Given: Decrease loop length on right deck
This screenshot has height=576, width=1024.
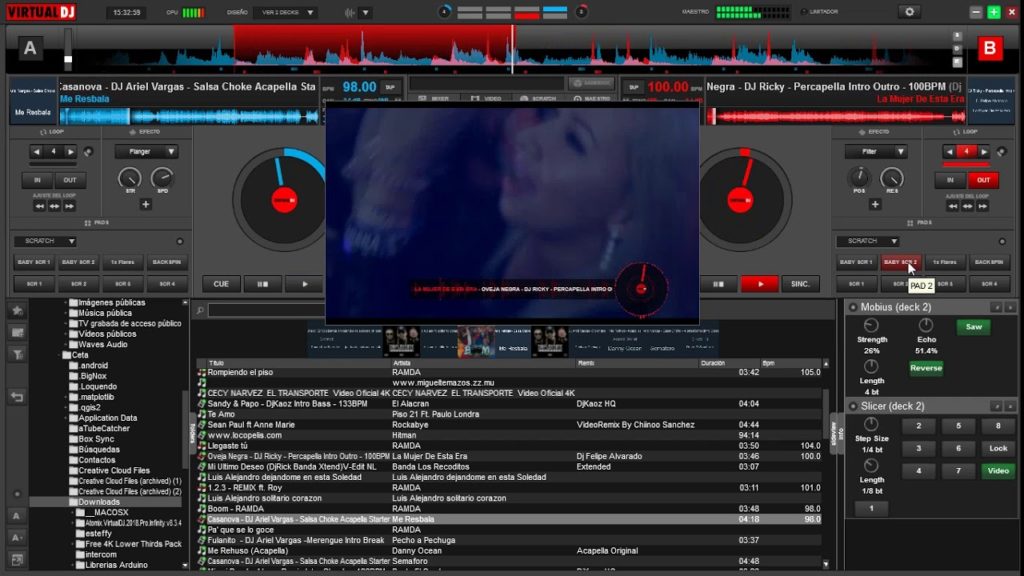Looking at the screenshot, I should click(950, 152).
